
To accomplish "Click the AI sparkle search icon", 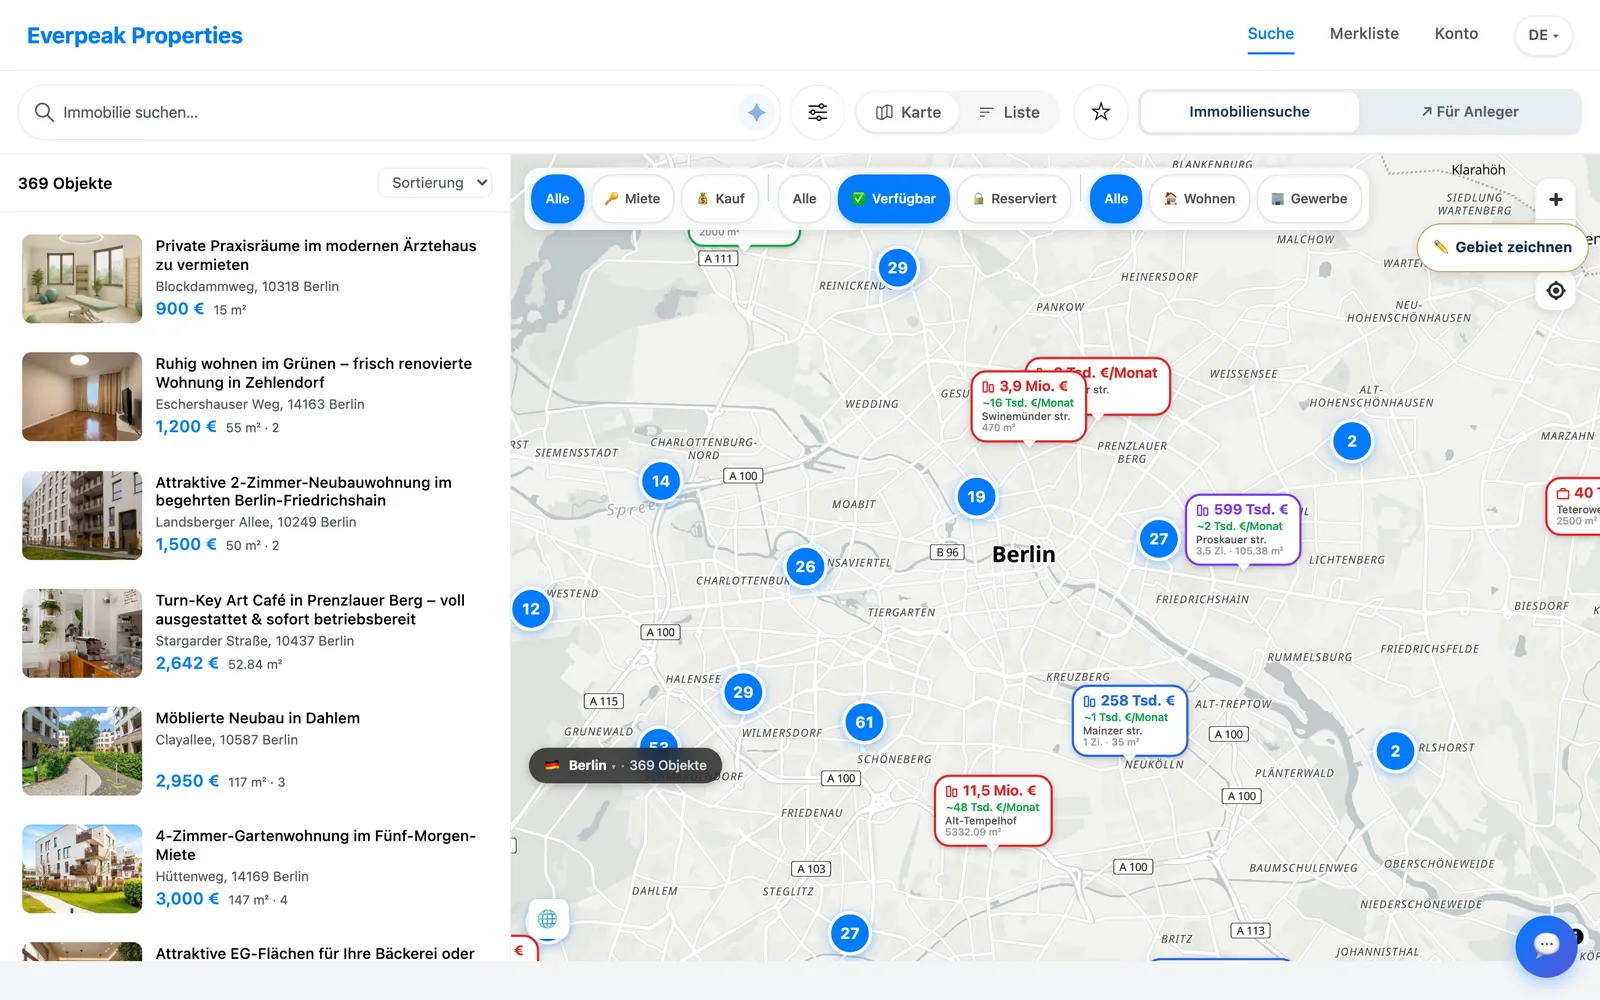I will click(x=756, y=112).
